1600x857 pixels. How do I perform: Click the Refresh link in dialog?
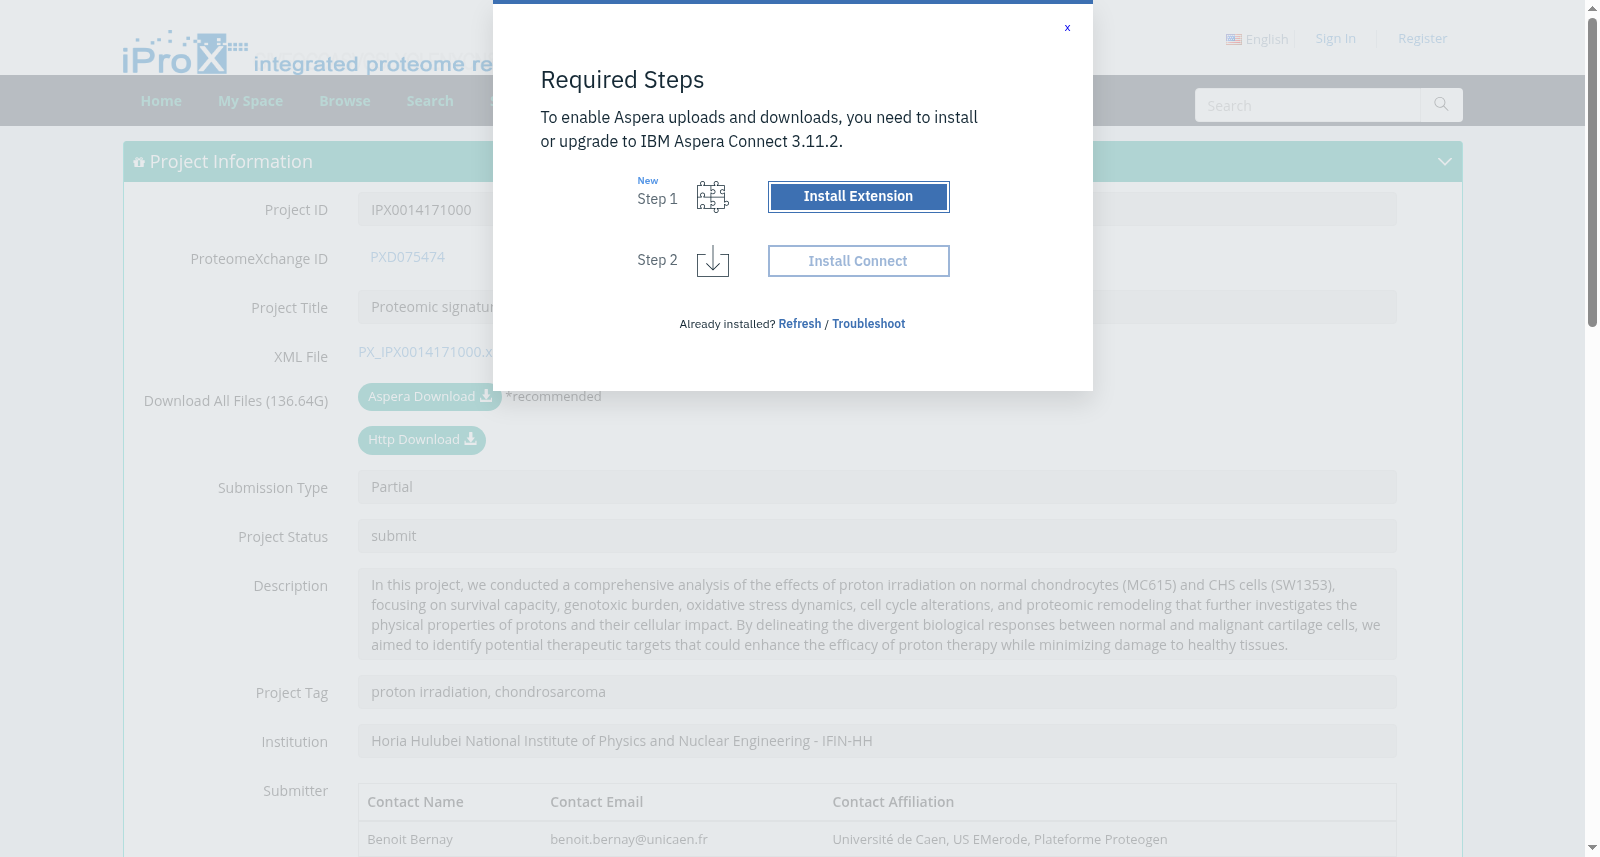tap(799, 324)
